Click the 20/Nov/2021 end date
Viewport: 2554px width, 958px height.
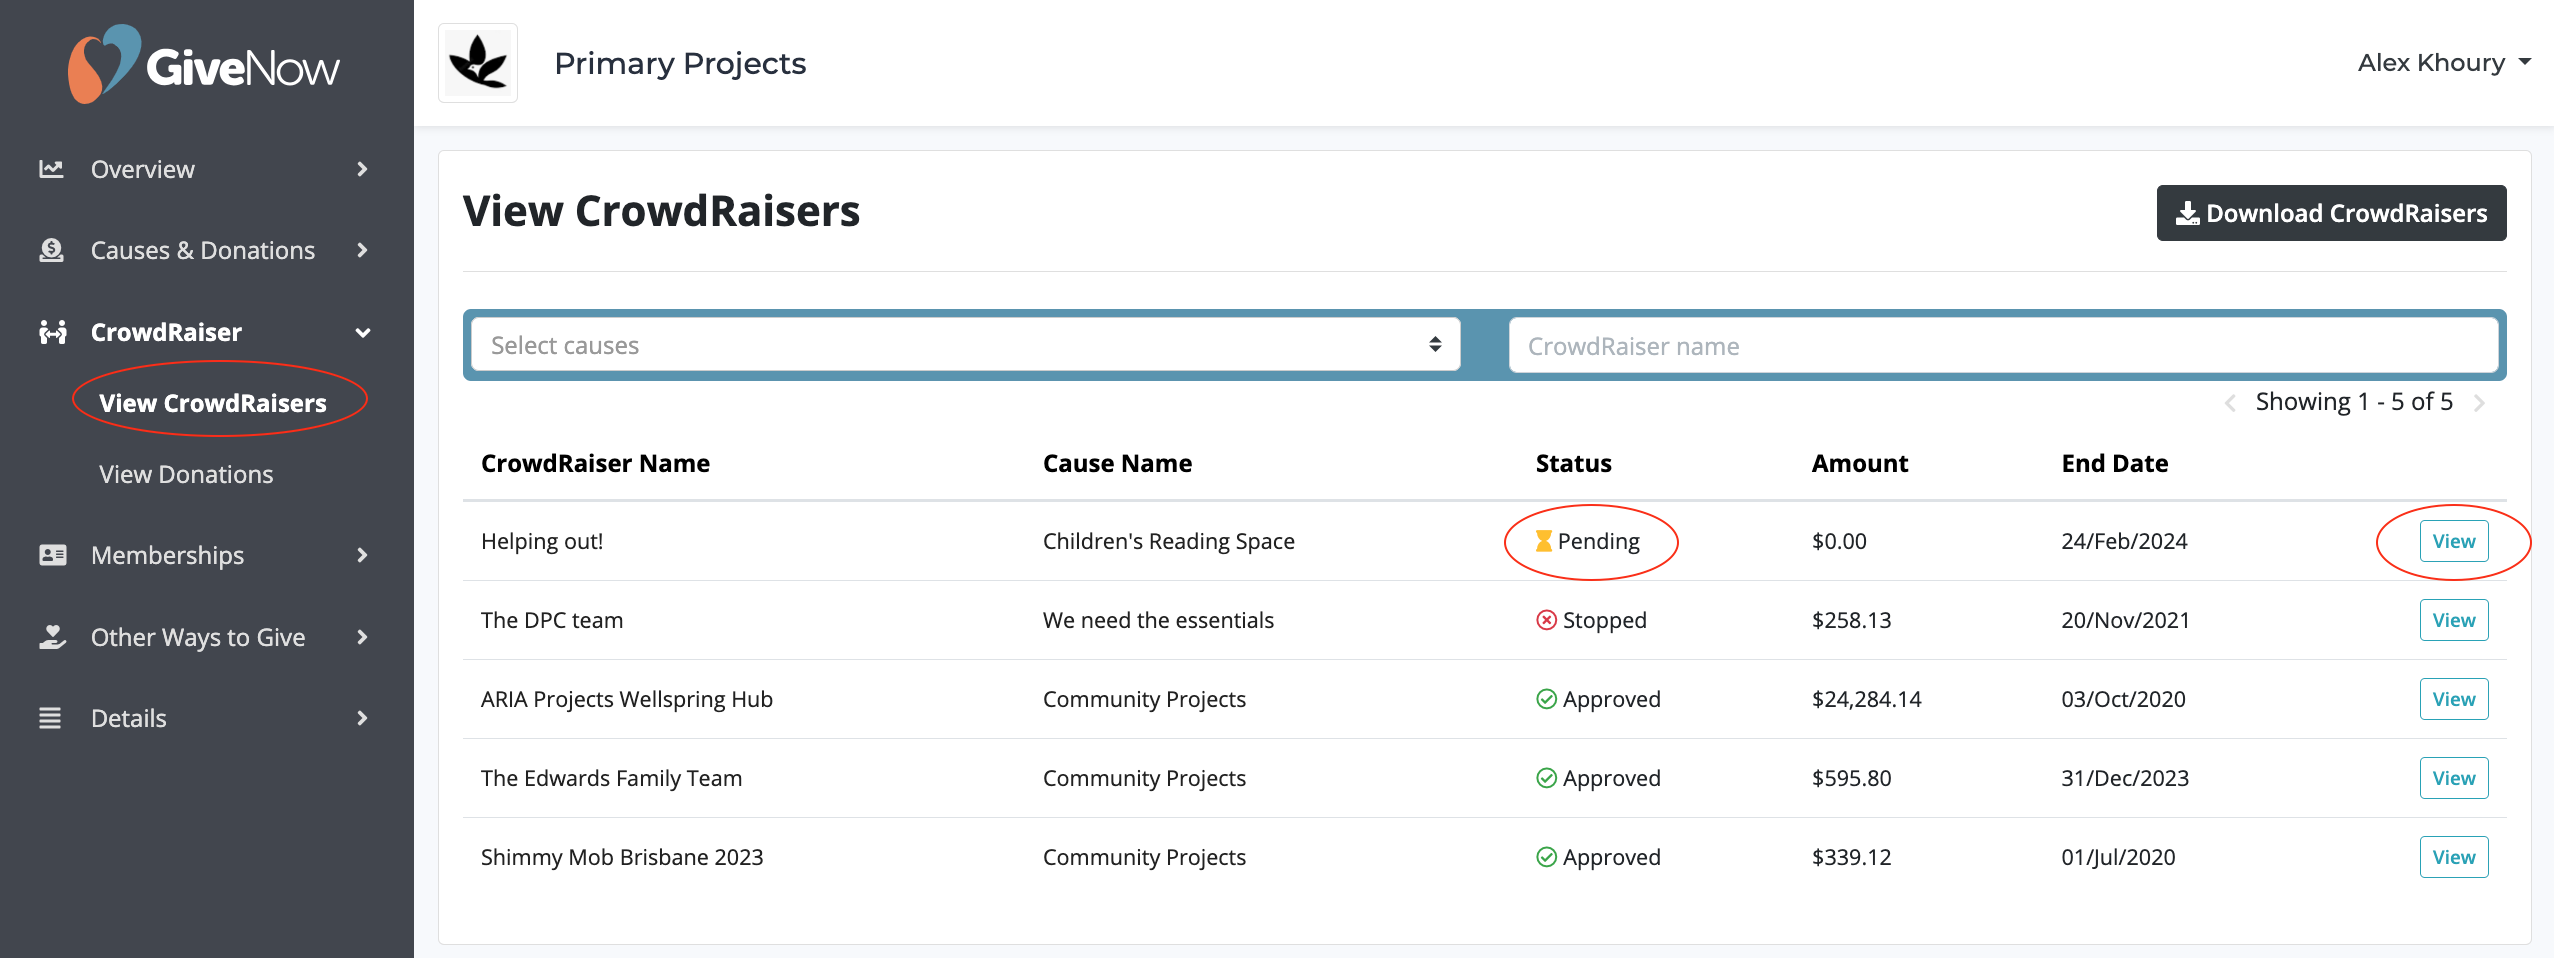click(2125, 620)
